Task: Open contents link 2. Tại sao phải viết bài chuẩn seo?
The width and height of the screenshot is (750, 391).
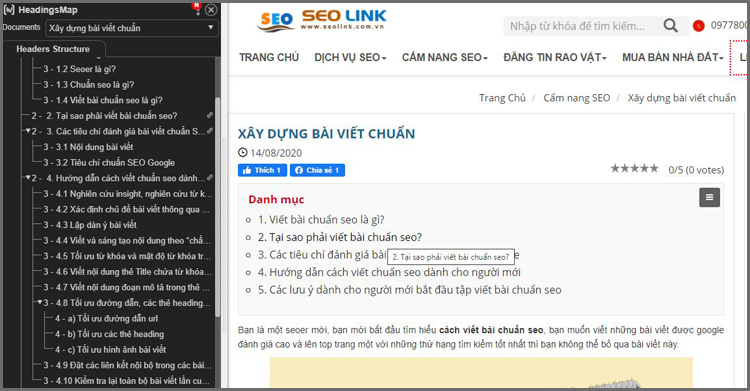Action: coord(340,237)
